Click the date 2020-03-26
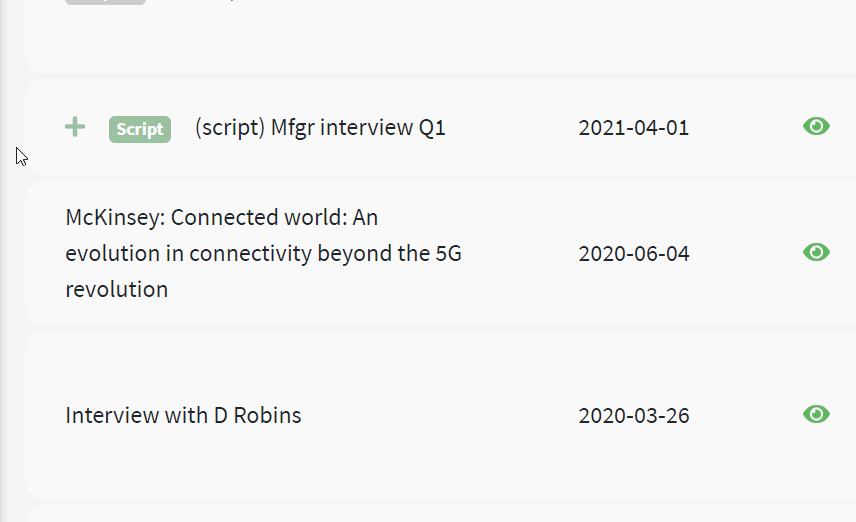The width and height of the screenshot is (856, 522). (x=633, y=415)
